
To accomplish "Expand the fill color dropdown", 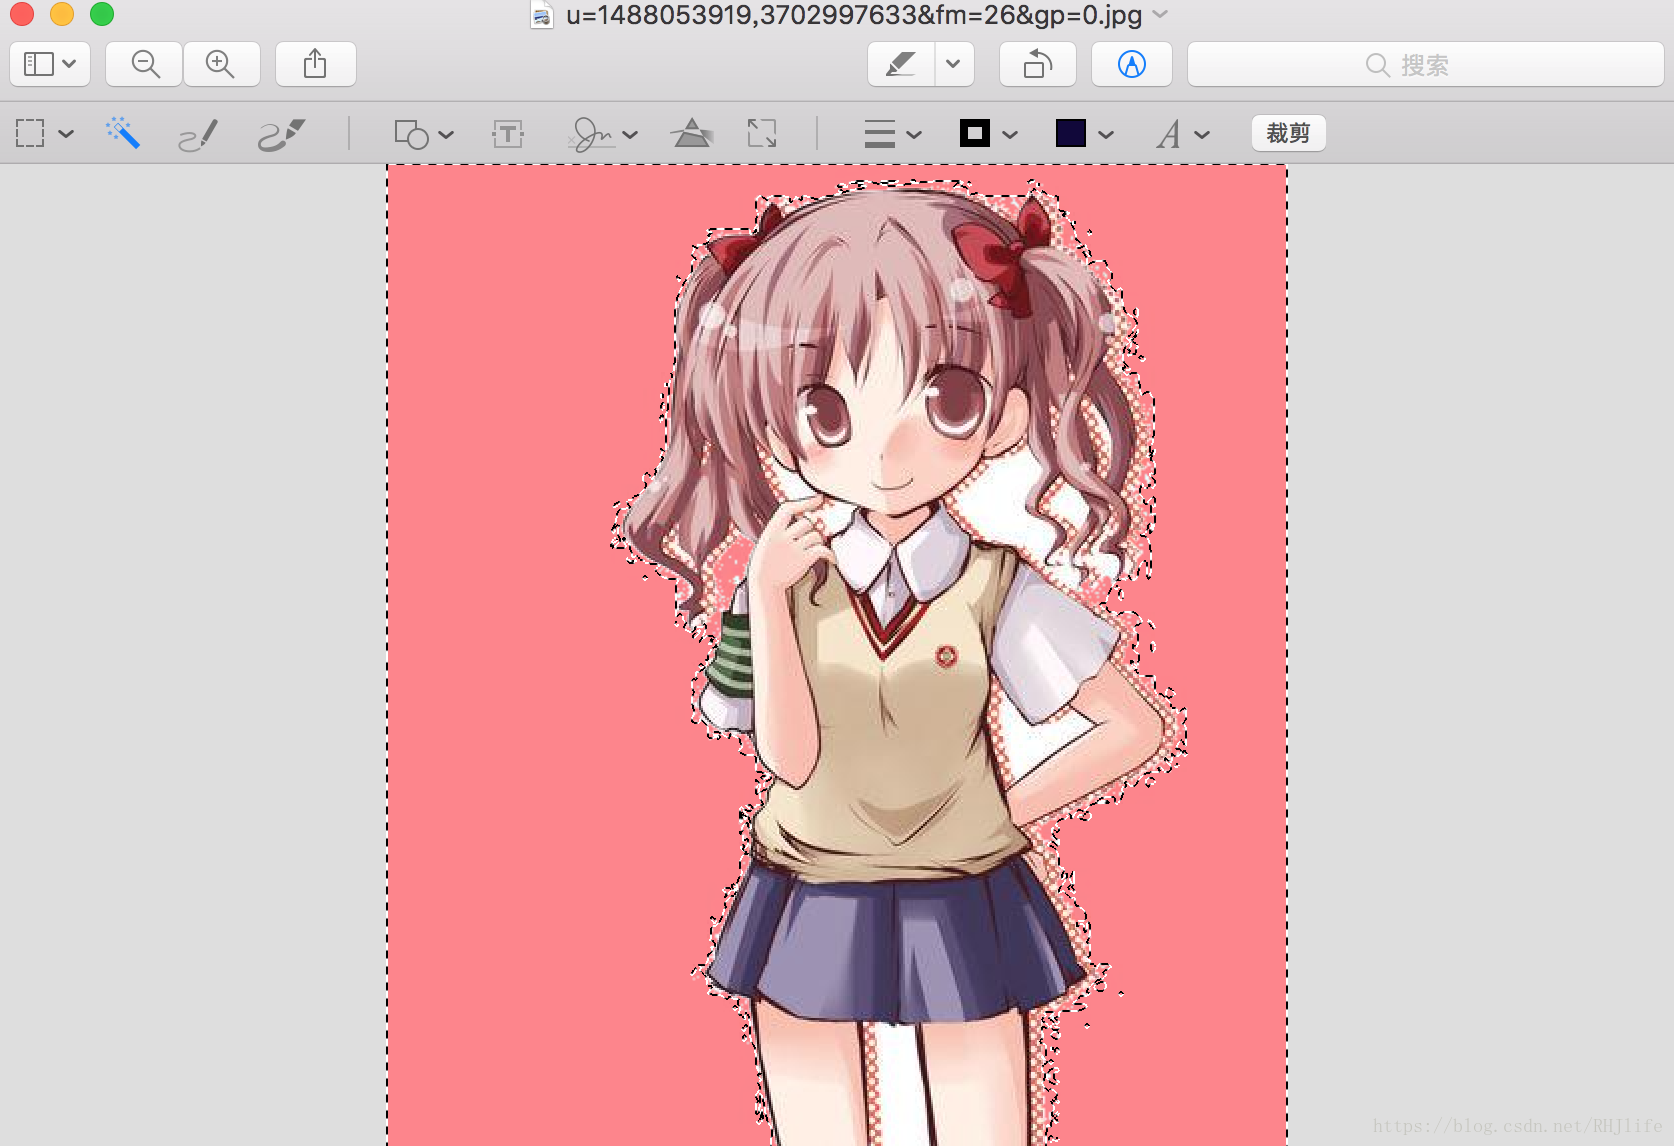I will pyautogui.click(x=1106, y=135).
